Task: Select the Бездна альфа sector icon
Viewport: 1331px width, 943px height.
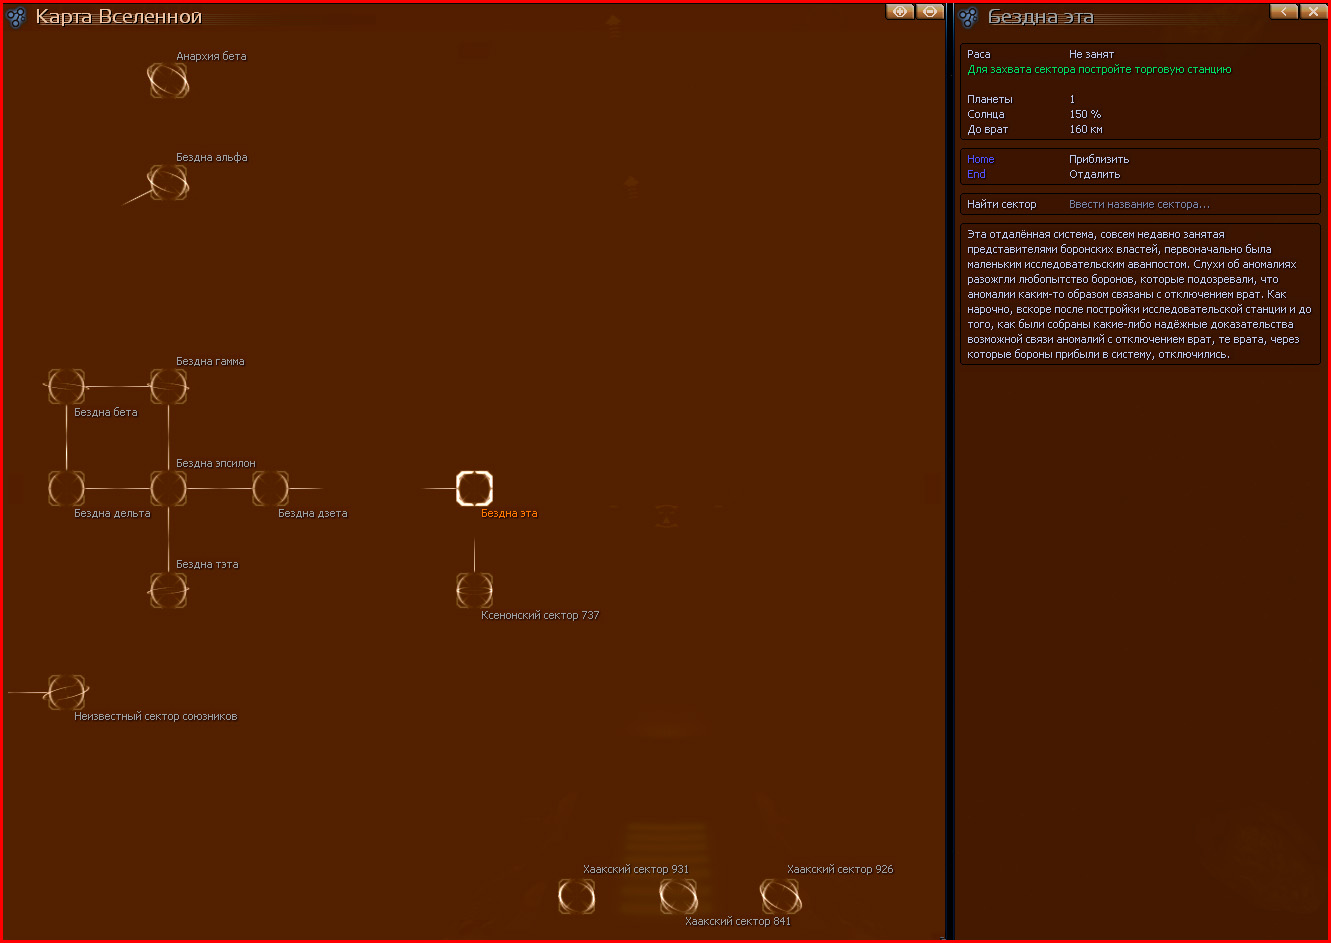Action: click(168, 182)
